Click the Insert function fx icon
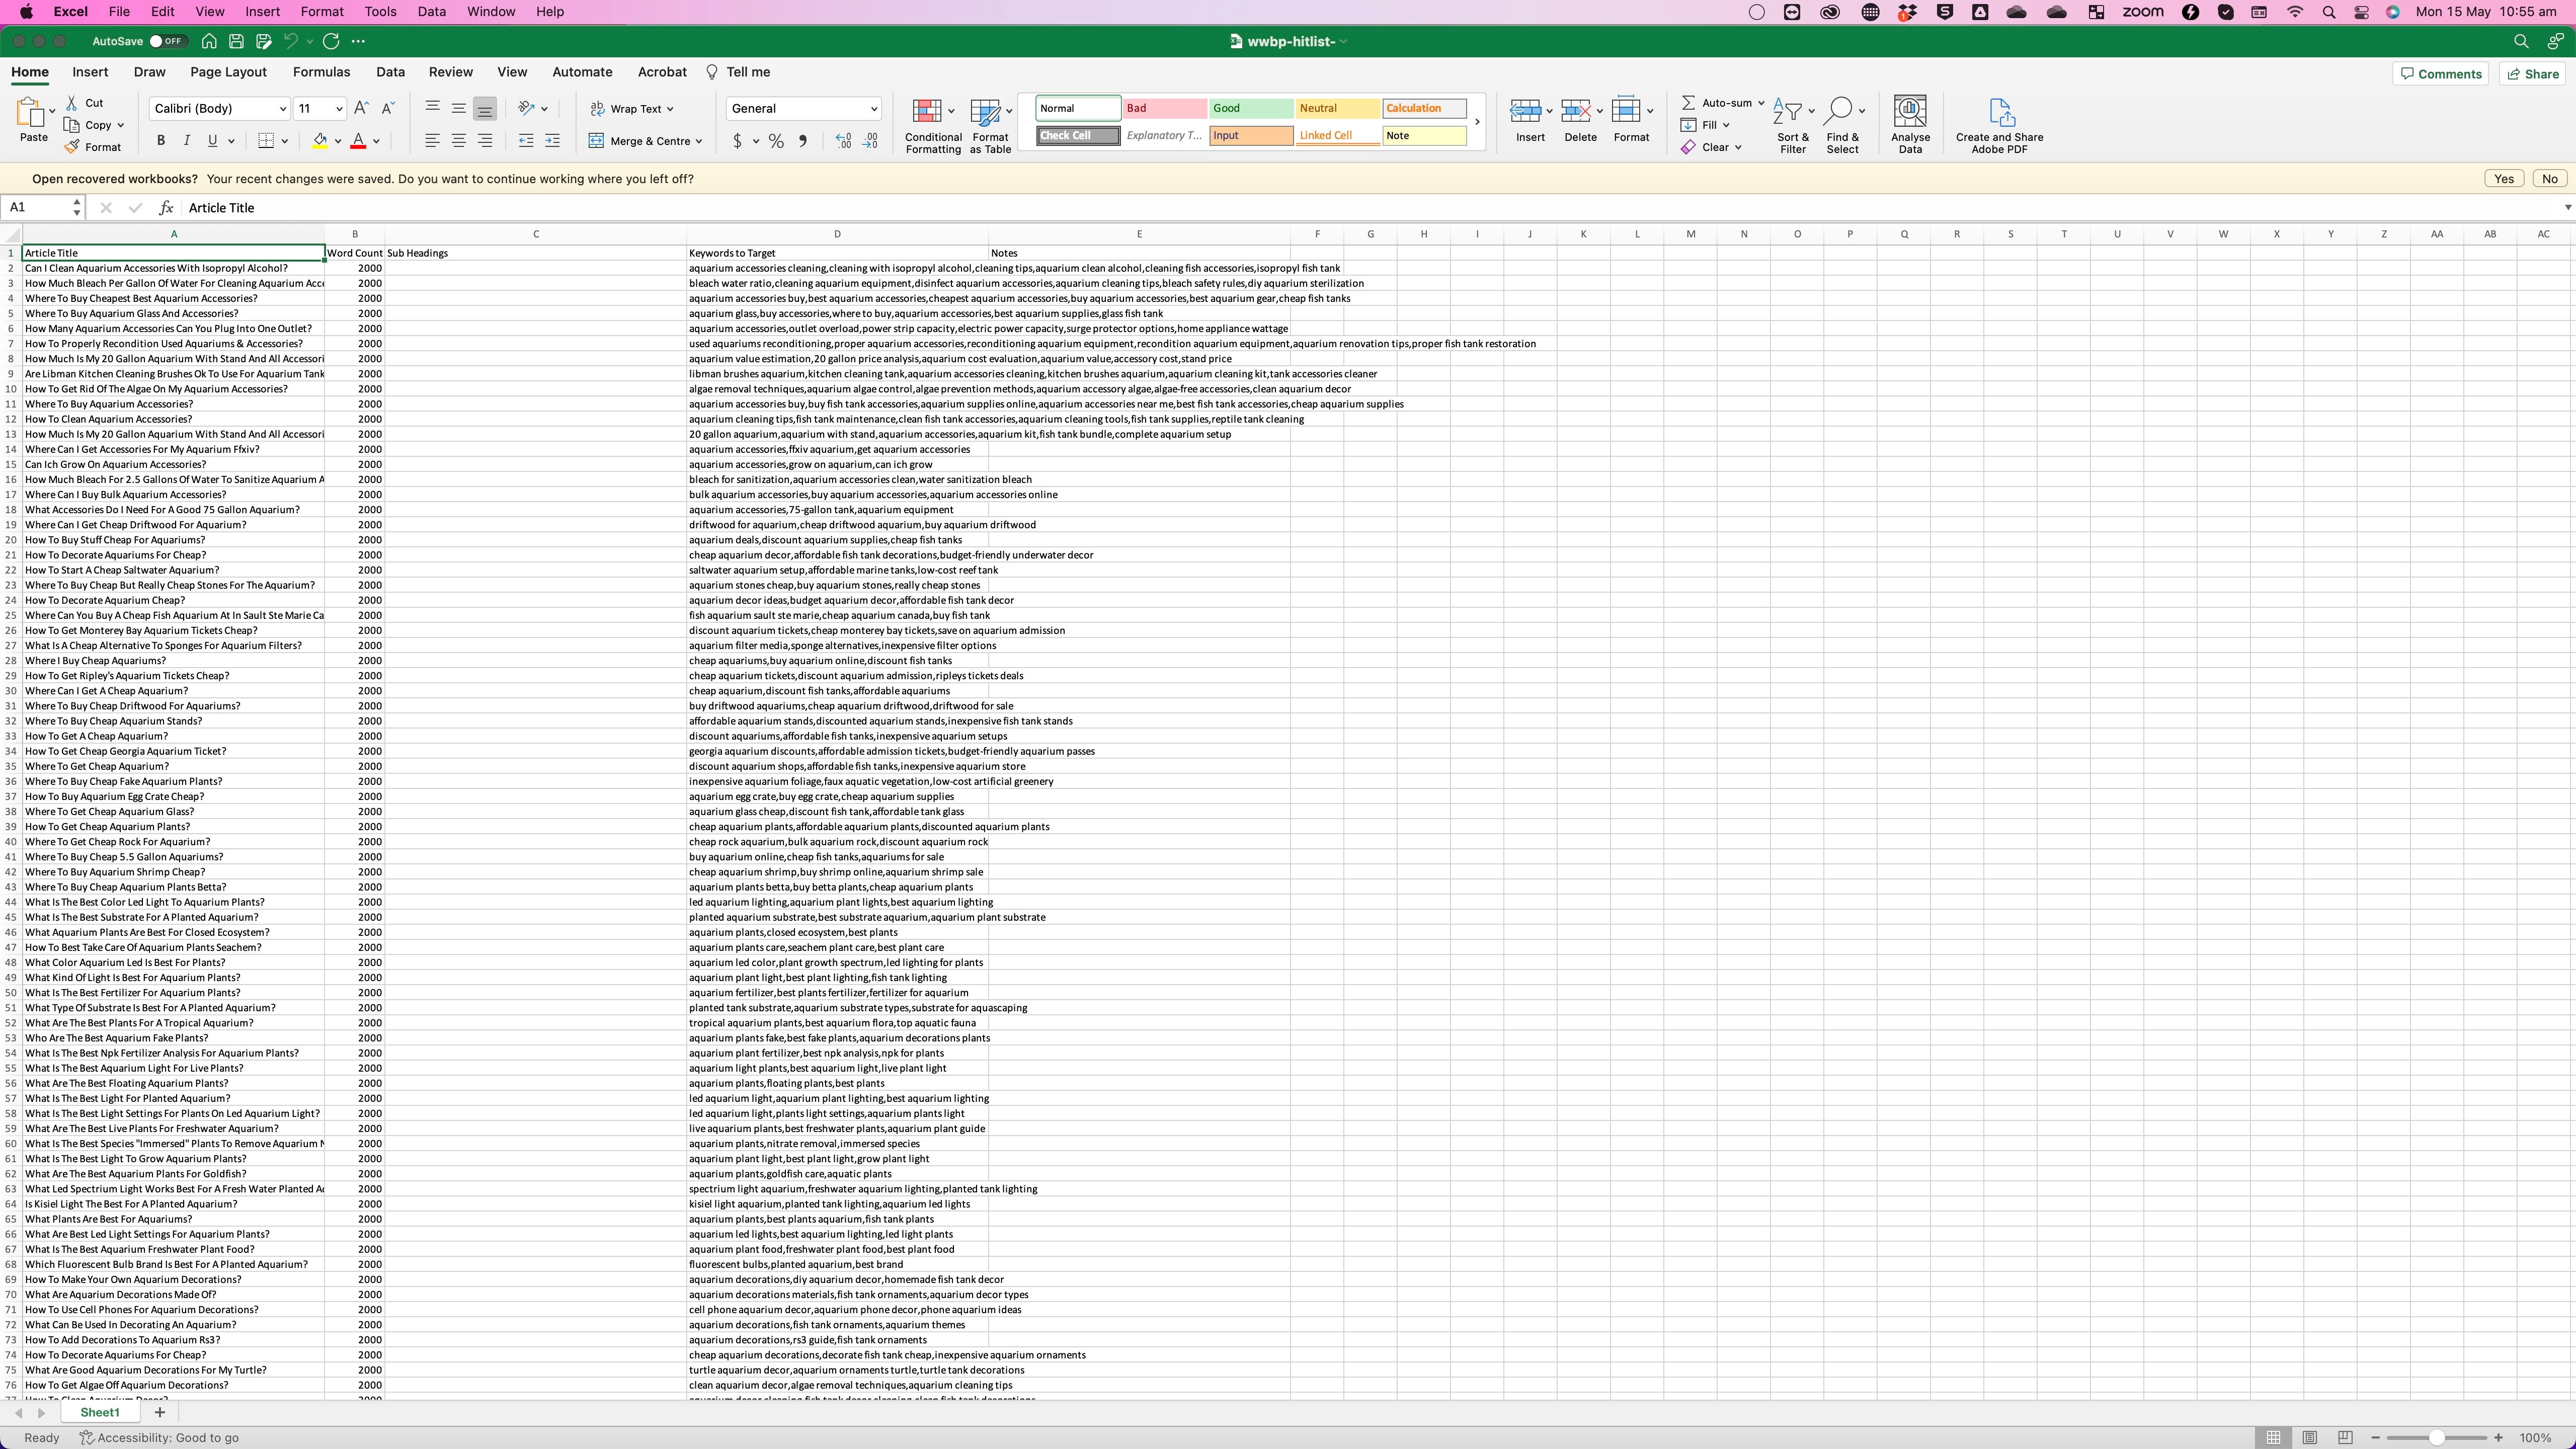The height and width of the screenshot is (1449, 2576). click(166, 208)
